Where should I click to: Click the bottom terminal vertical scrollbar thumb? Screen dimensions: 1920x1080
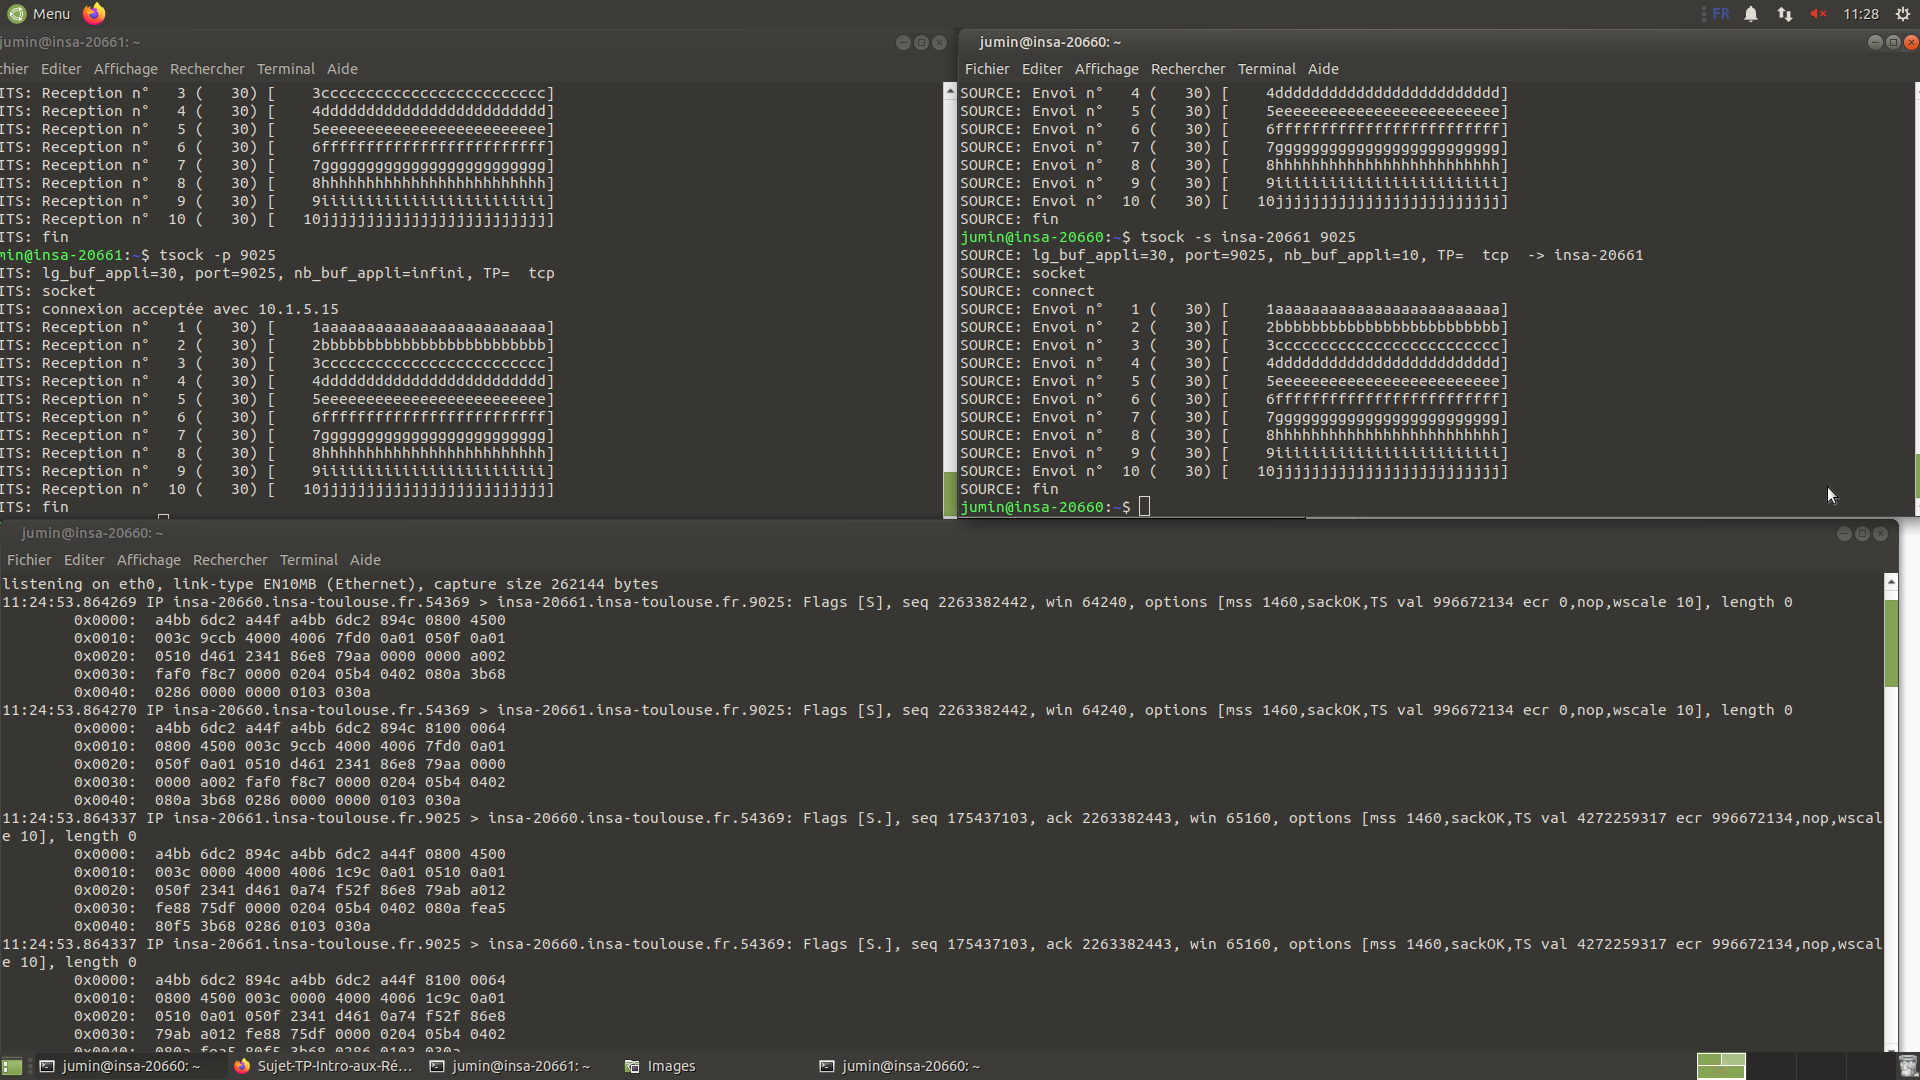(1890, 642)
